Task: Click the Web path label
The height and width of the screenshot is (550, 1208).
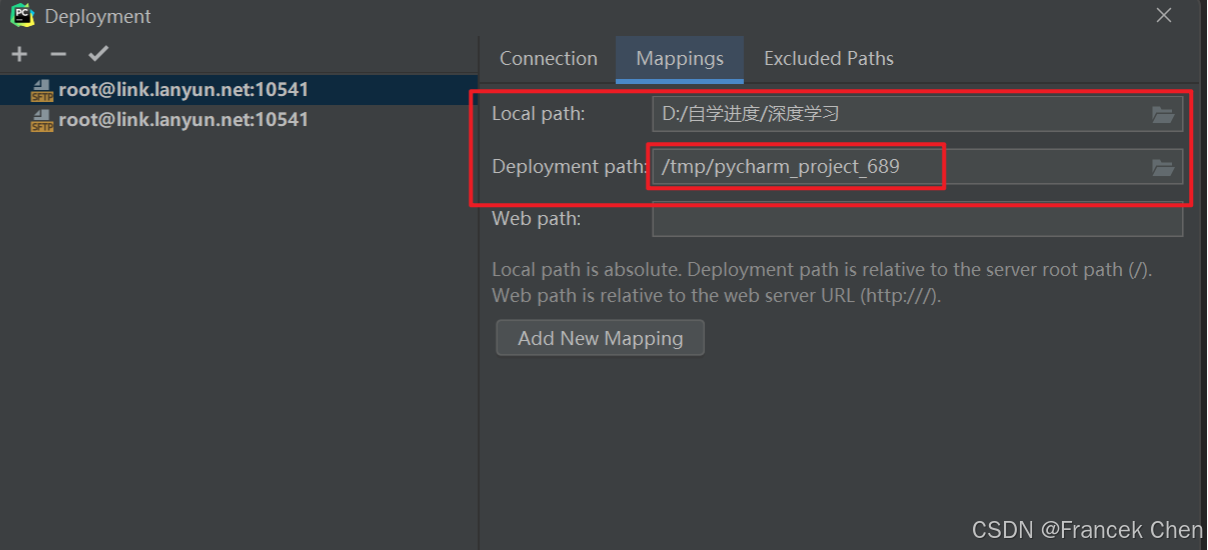Action: [536, 219]
